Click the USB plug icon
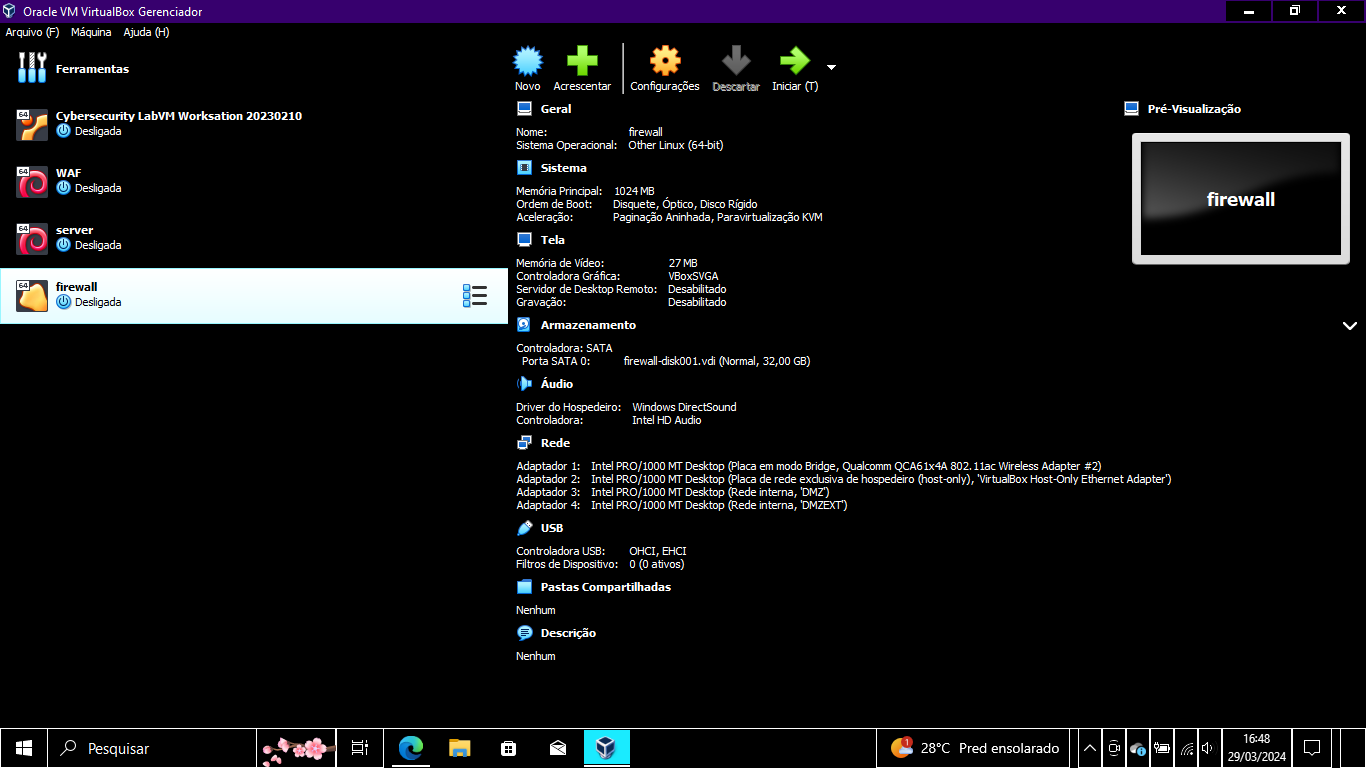This screenshot has width=1366, height=768. 524,528
